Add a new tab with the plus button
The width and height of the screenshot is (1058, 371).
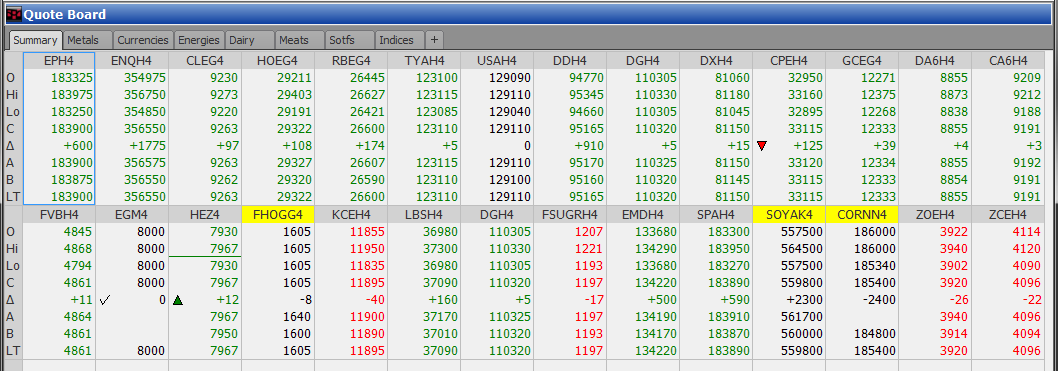(434, 40)
